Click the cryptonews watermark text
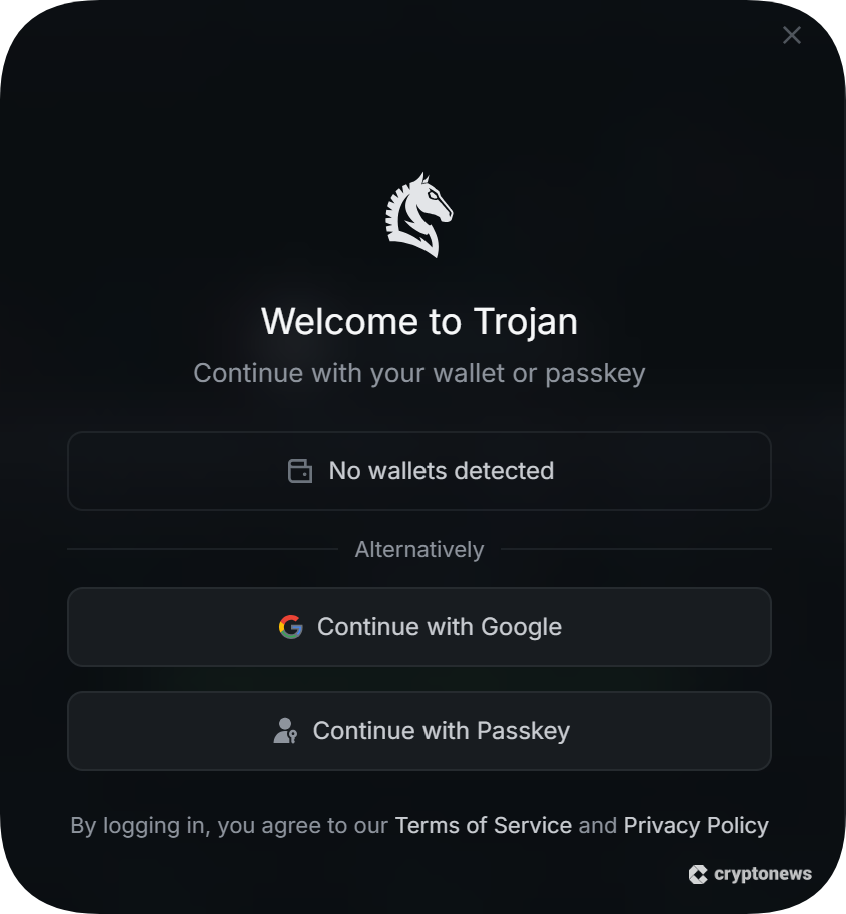The width and height of the screenshot is (846, 914). point(763,875)
